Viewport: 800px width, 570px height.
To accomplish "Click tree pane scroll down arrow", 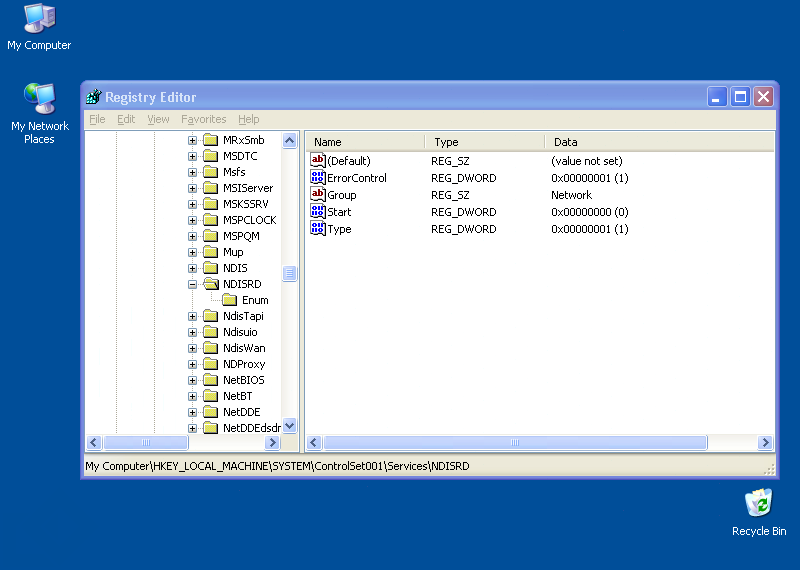I will pyautogui.click(x=289, y=426).
